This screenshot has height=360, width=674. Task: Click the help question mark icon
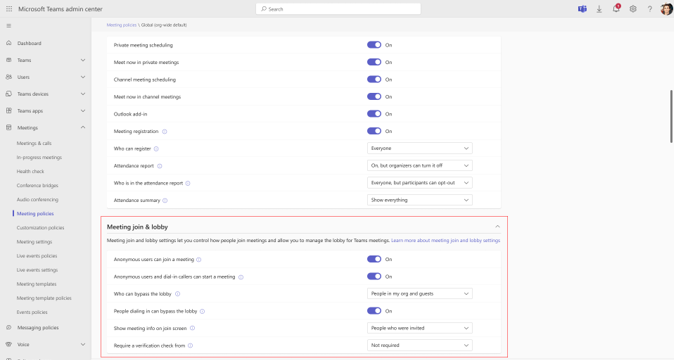649,9
